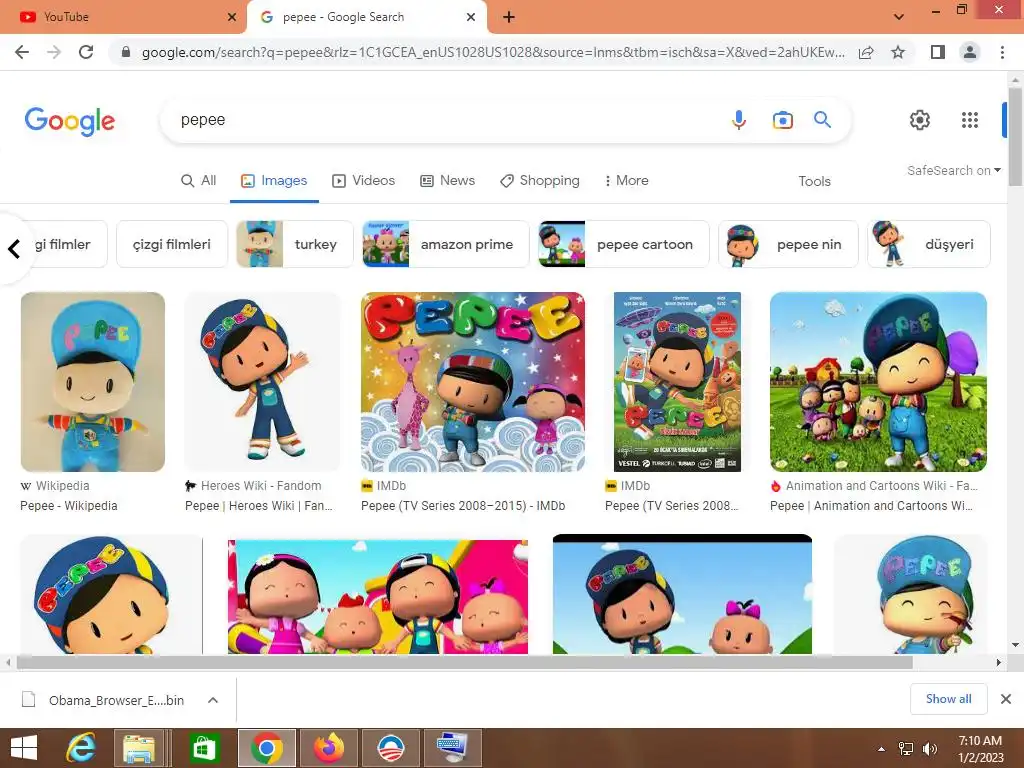Image resolution: width=1024 pixels, height=768 pixels.
Task: Share this page via the share icon
Action: coord(866,52)
